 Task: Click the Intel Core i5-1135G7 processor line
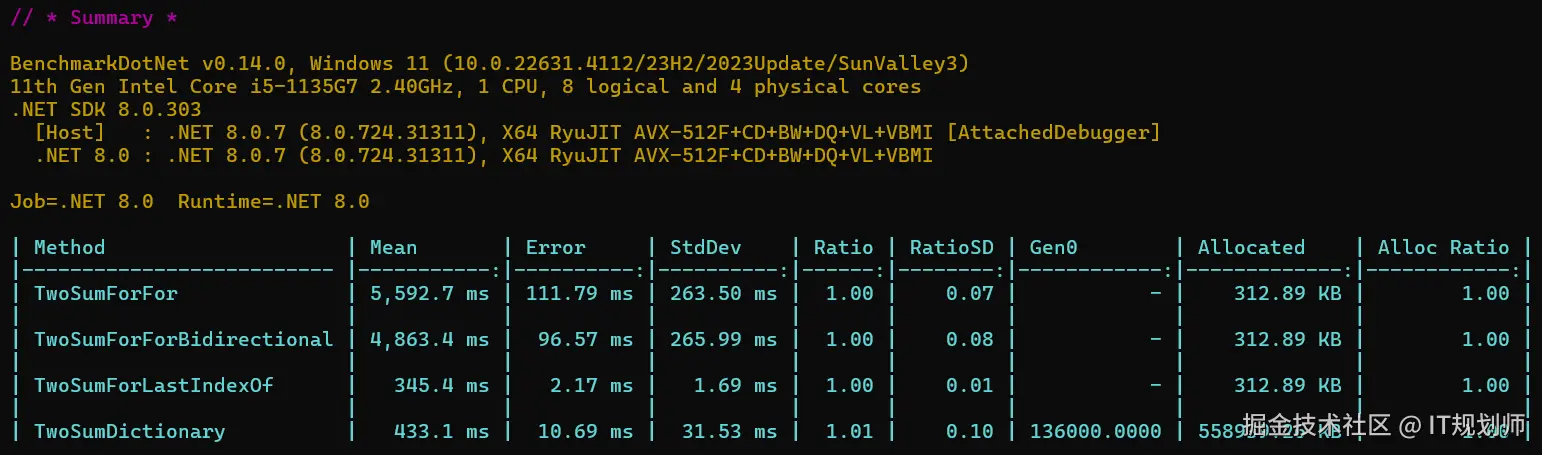pos(465,86)
